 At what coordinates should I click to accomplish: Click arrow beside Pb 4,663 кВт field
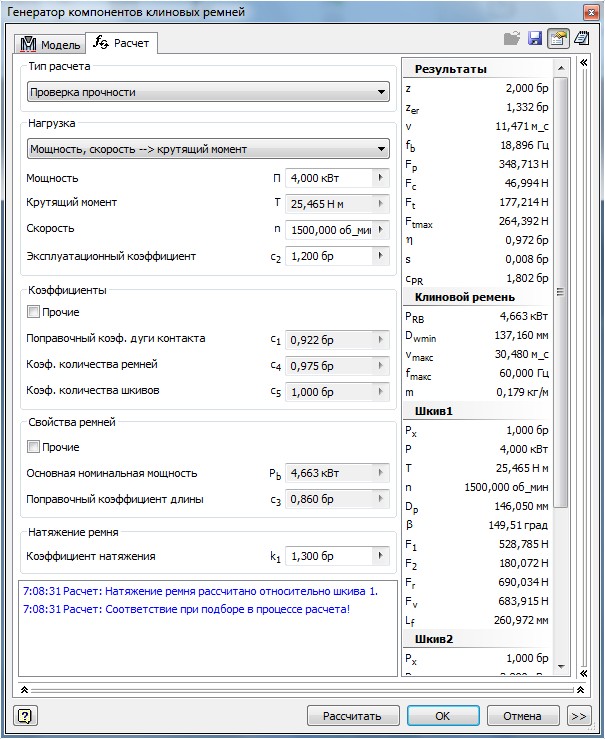tap(381, 473)
